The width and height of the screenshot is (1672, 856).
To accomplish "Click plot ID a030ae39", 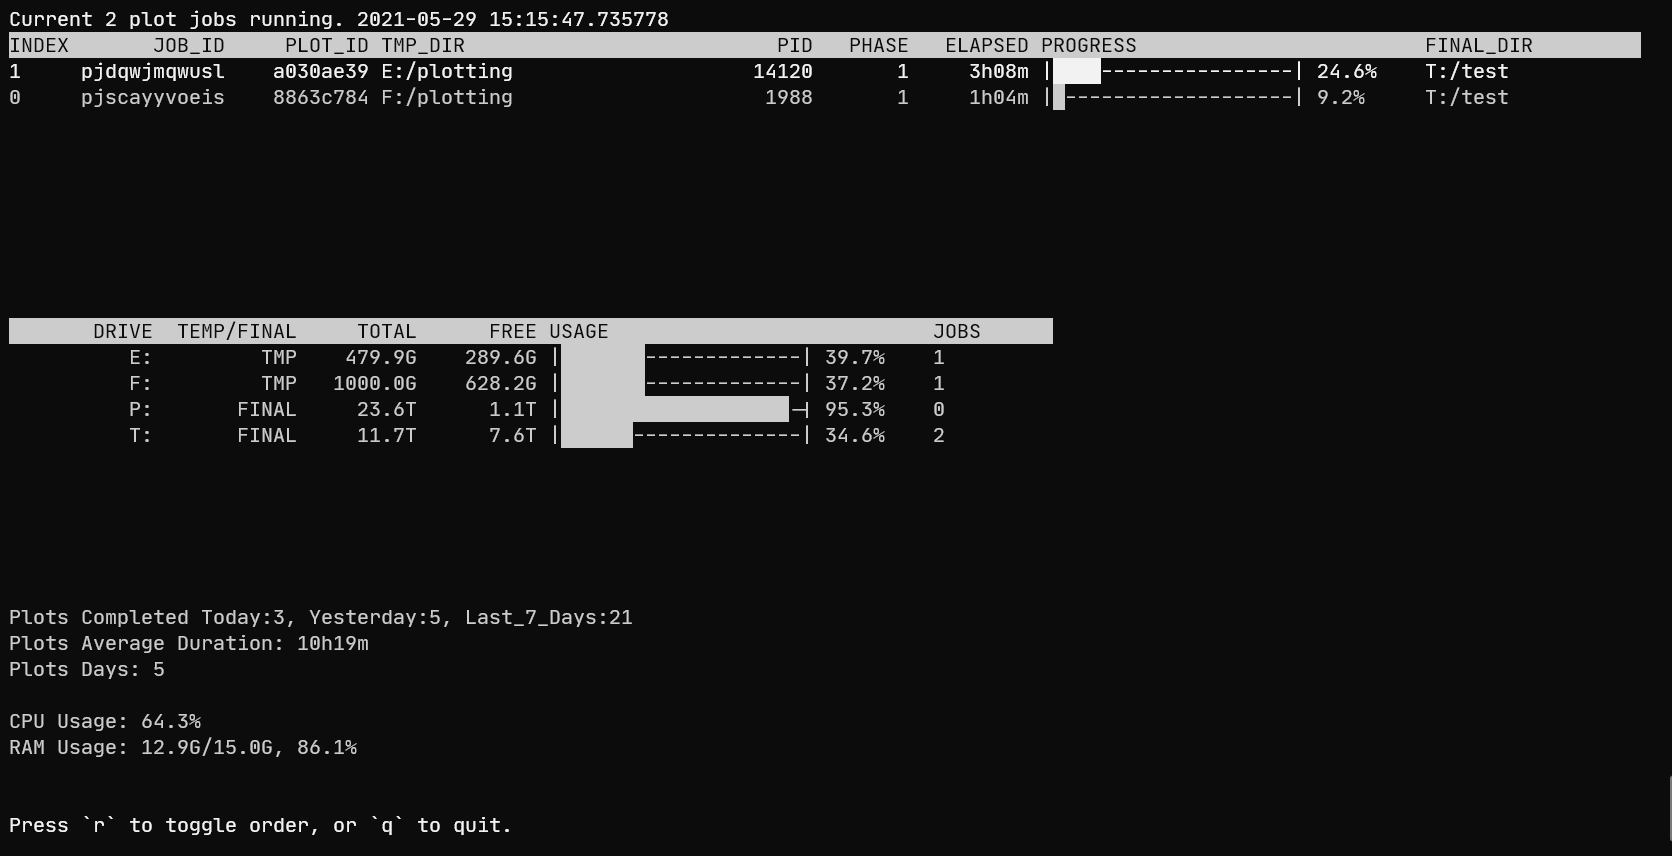I will click(x=321, y=71).
